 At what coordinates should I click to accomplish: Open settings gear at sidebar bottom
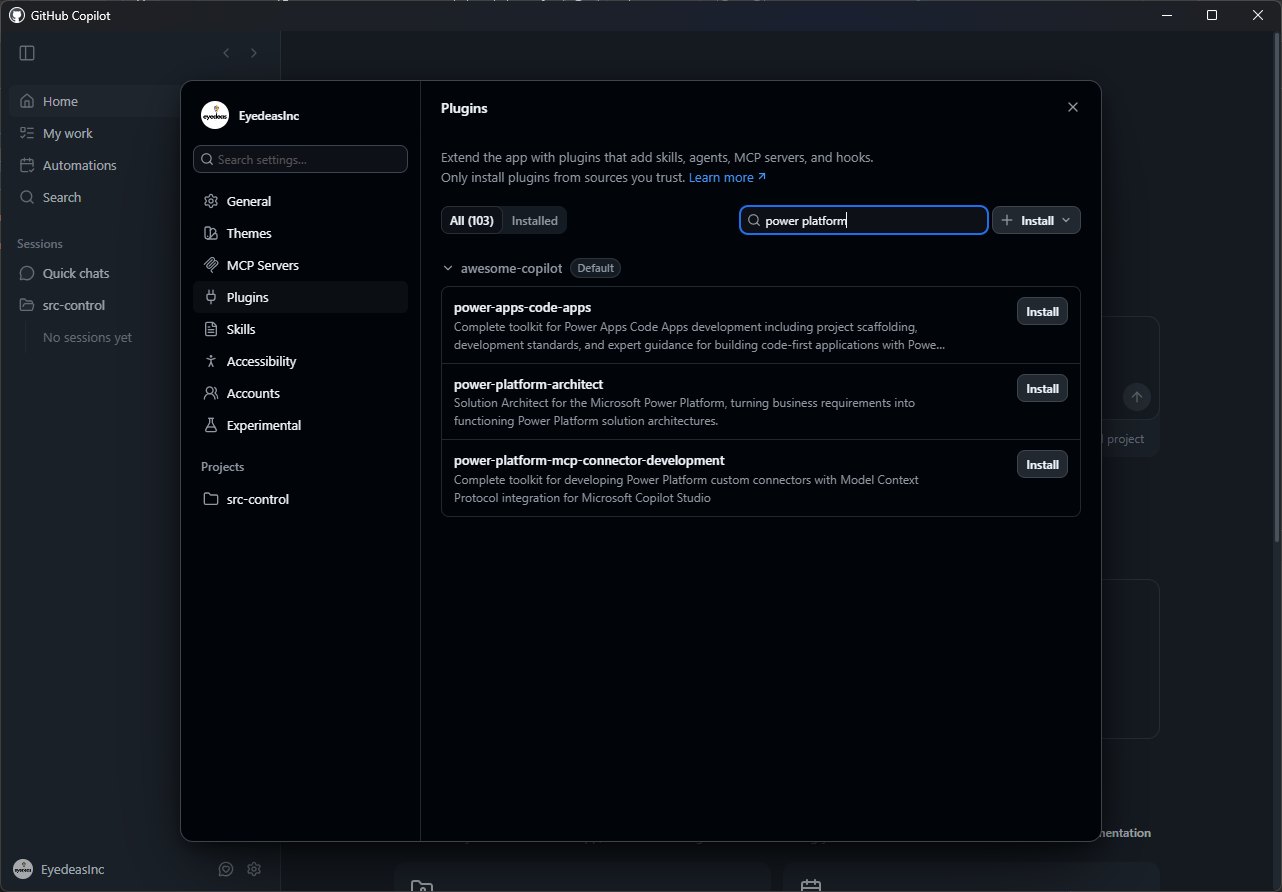click(x=254, y=869)
